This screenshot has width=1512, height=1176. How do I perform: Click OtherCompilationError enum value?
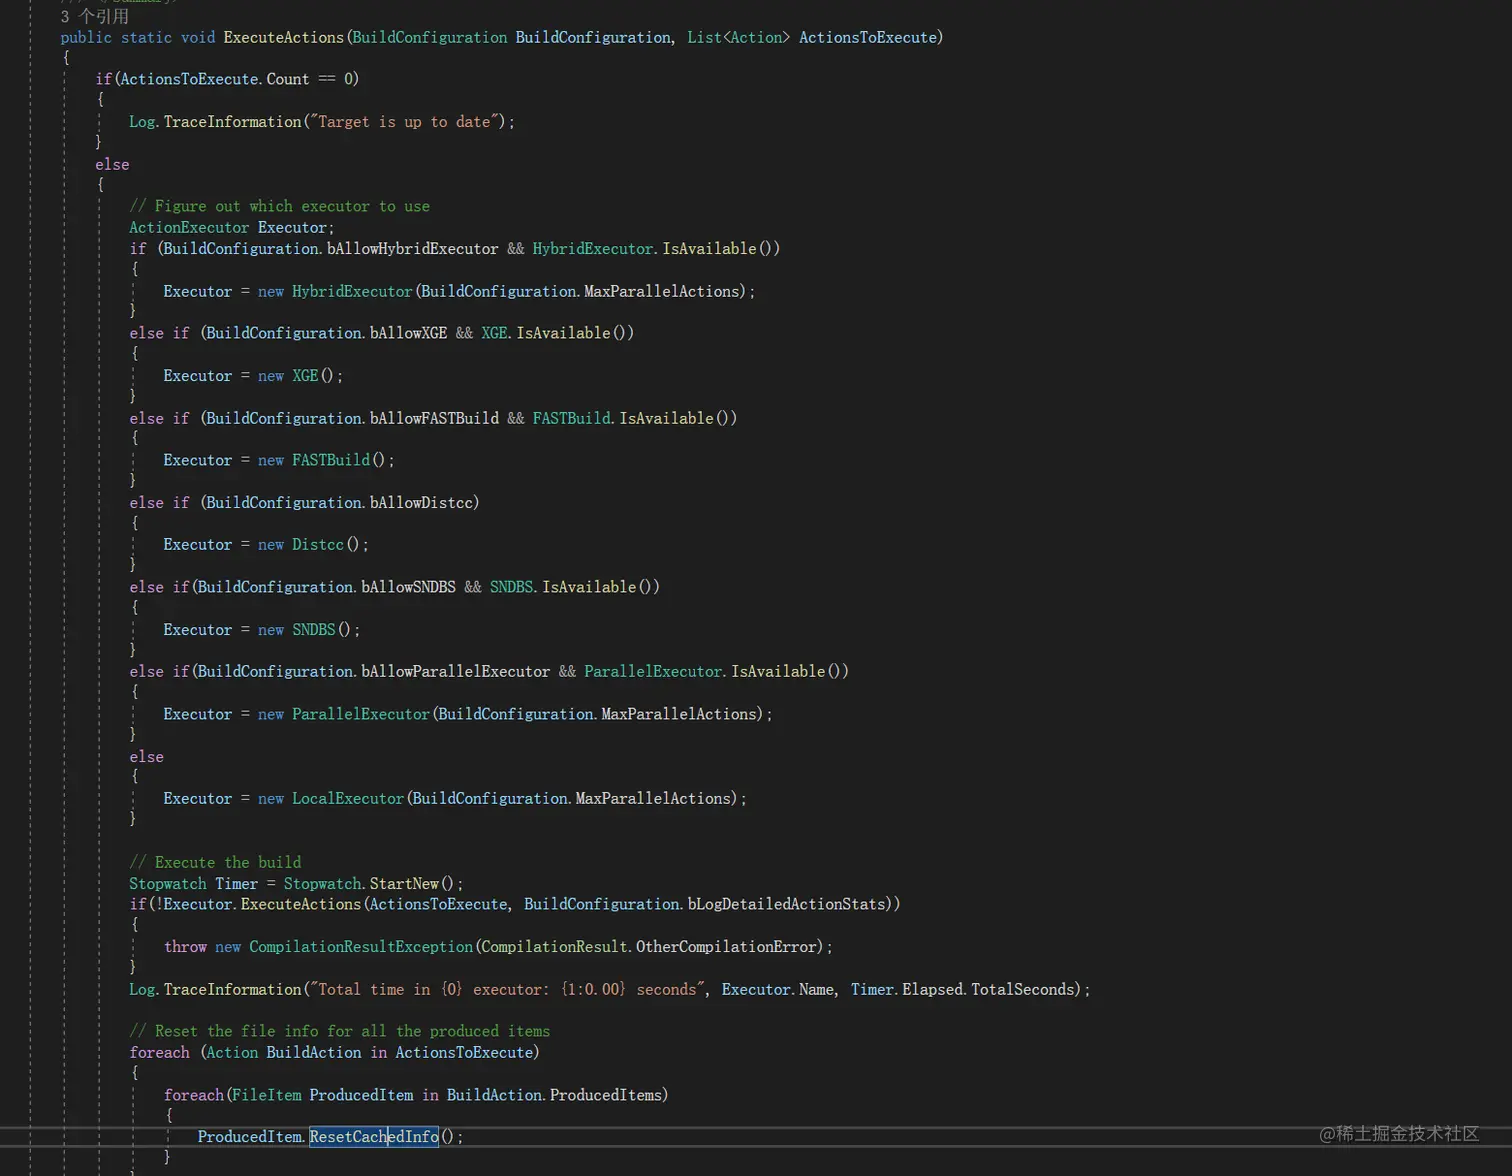tap(728, 946)
